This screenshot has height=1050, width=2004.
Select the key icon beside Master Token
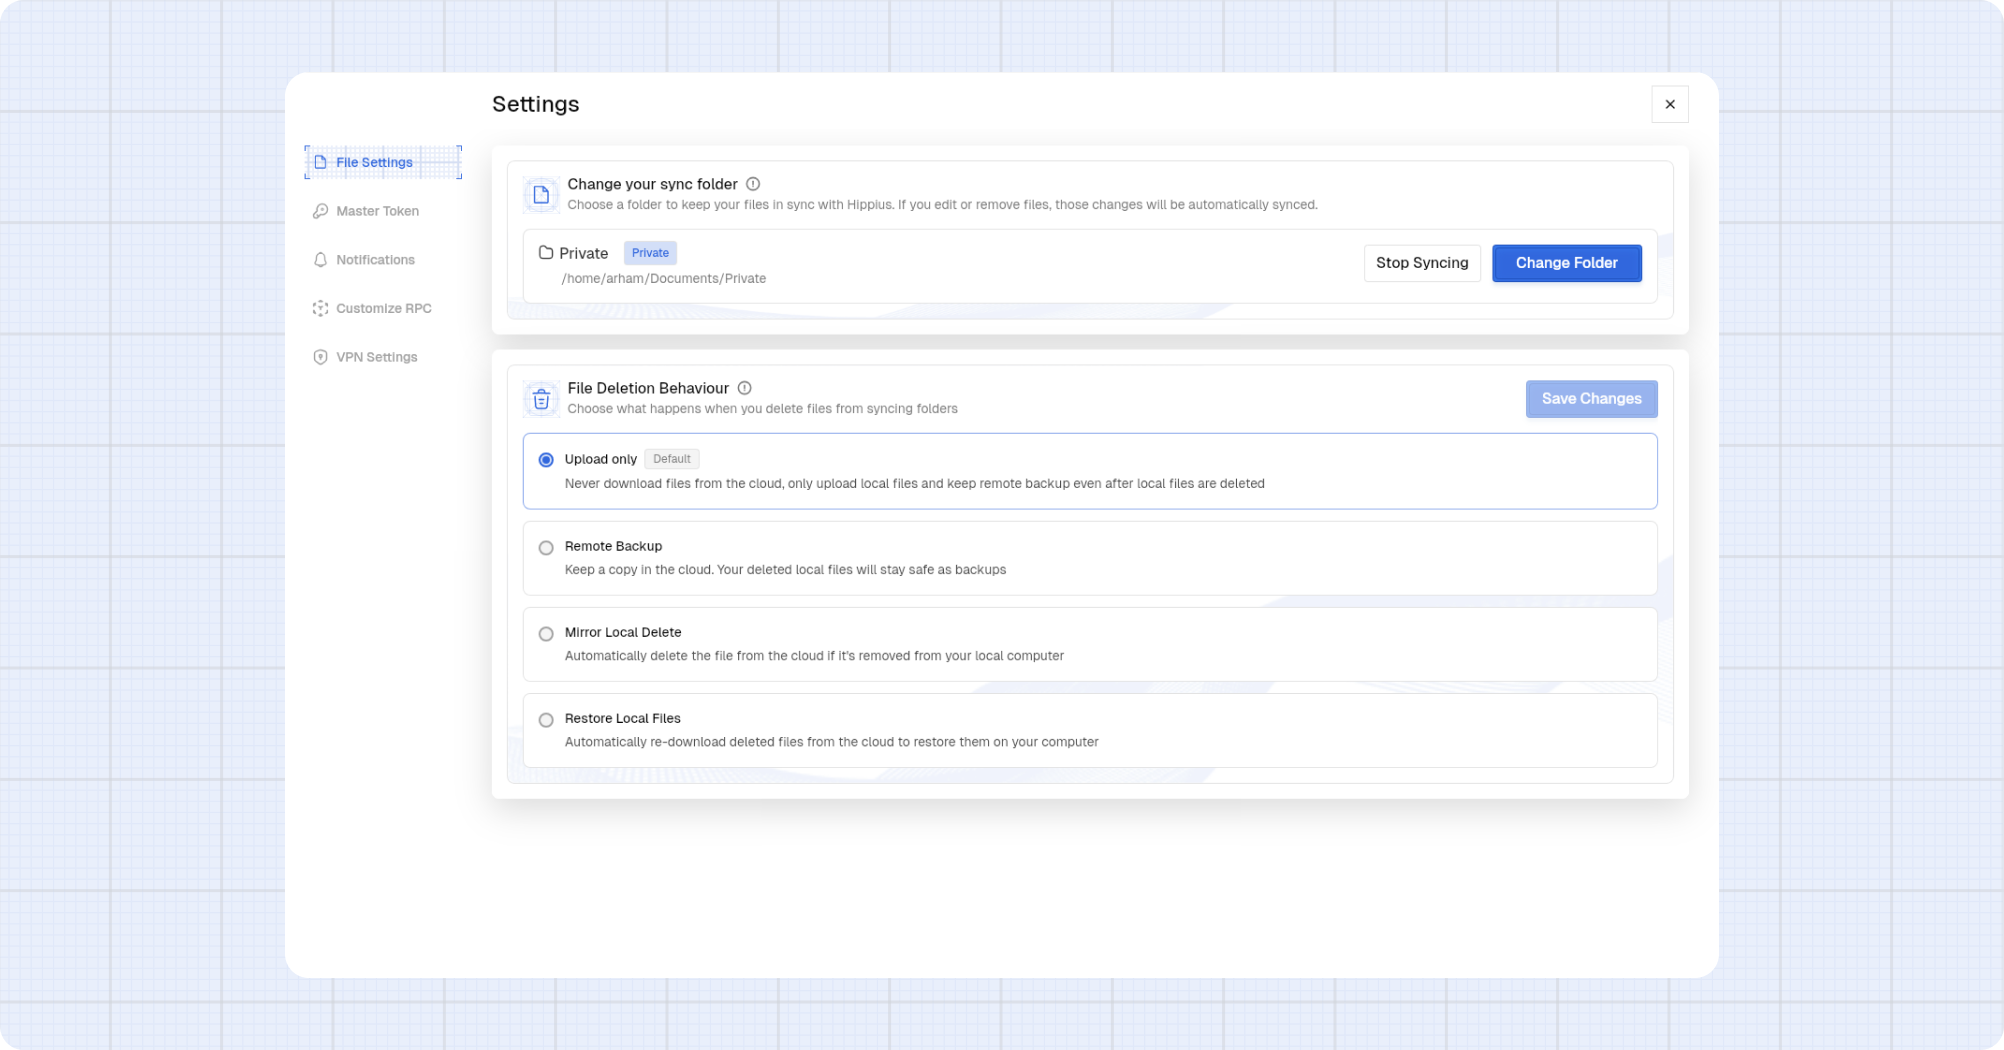tap(319, 210)
